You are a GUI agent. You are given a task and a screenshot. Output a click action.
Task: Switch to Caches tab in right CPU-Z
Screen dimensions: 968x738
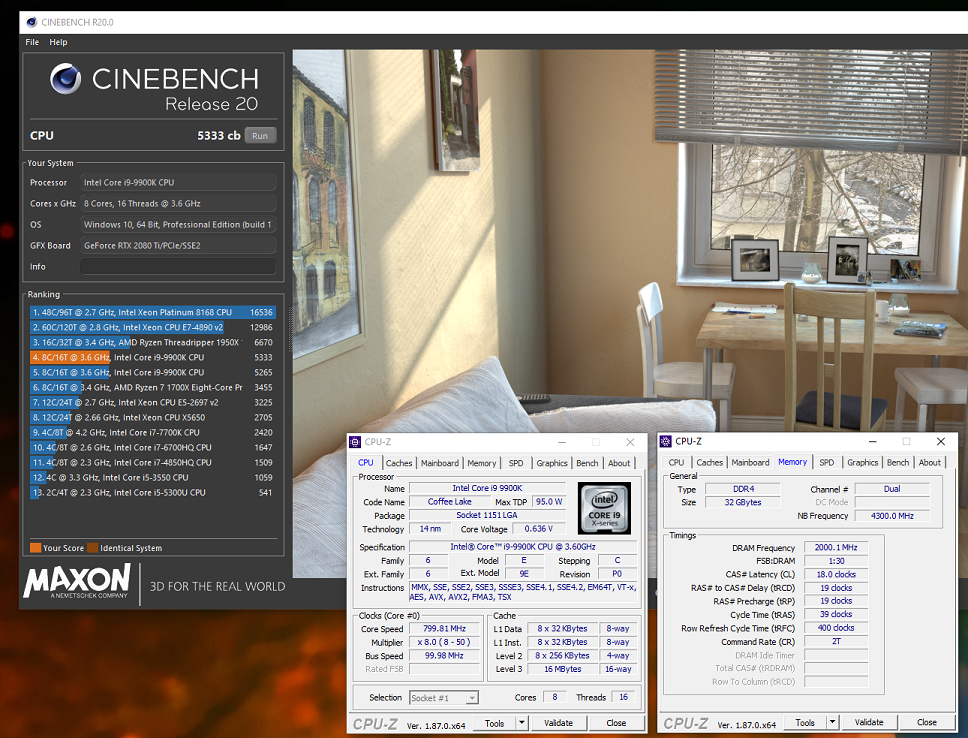pyautogui.click(x=709, y=463)
